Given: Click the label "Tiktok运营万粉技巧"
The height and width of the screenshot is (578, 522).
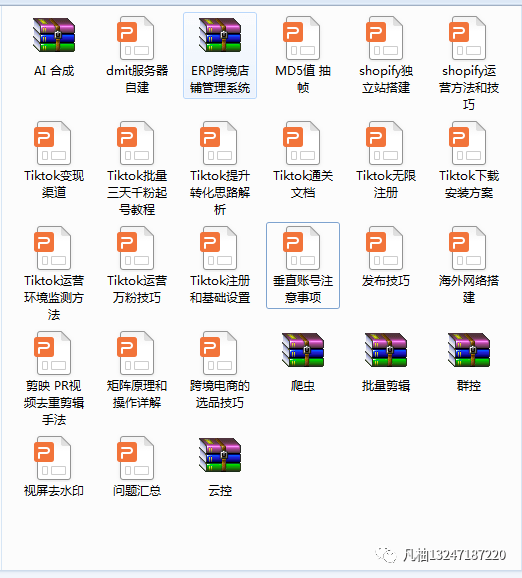Looking at the screenshot, I should (137, 289).
